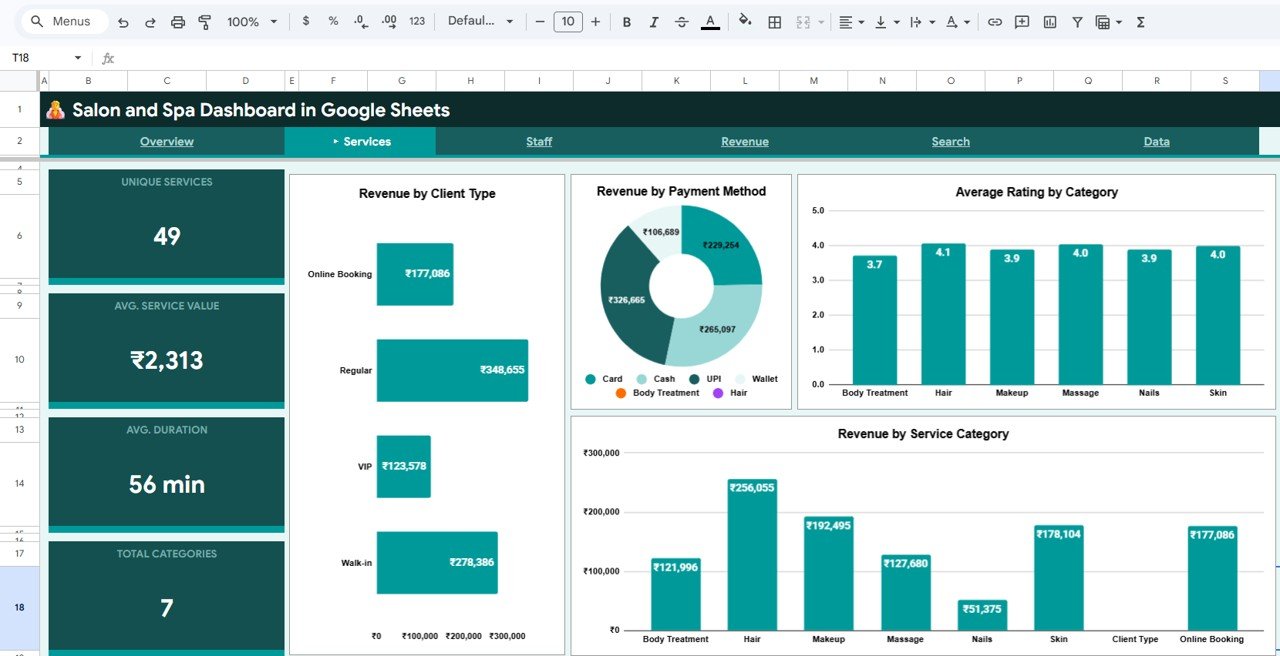The height and width of the screenshot is (656, 1280).
Task: Switch to the Revenue tab
Action: 745,141
